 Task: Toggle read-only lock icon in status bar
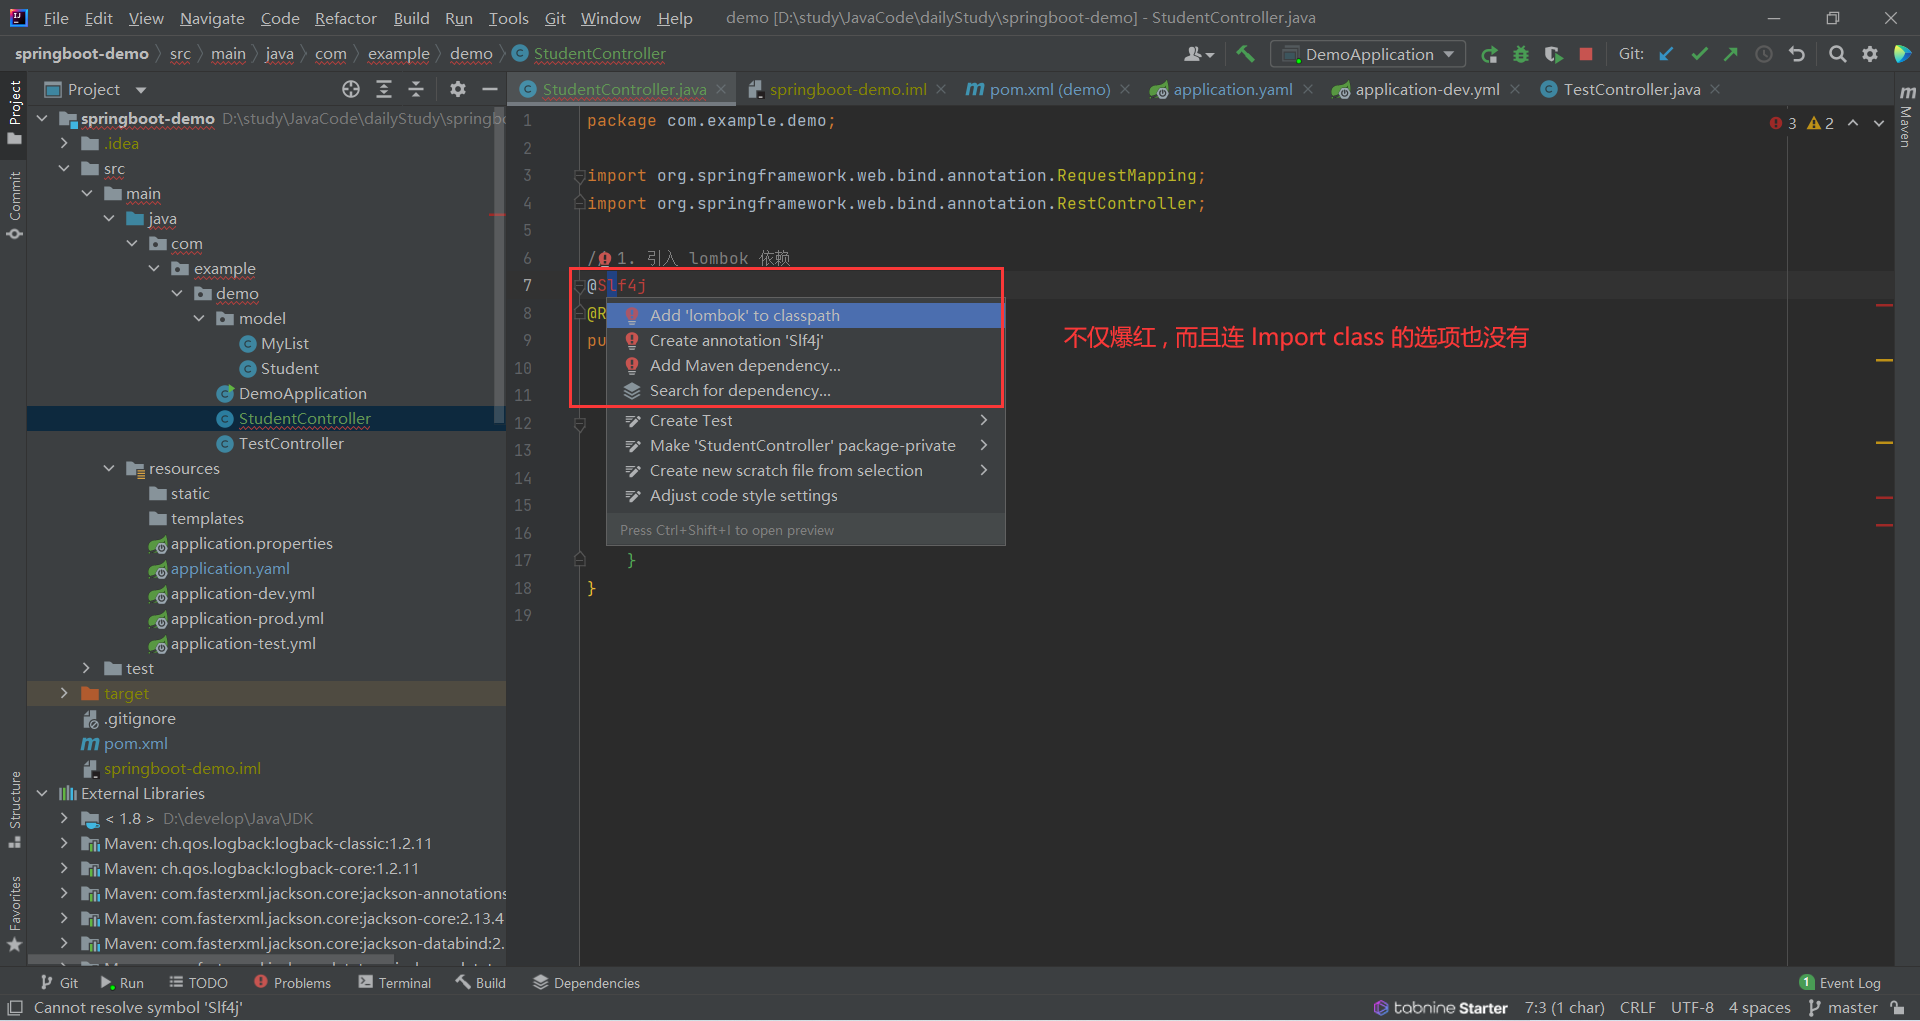coord(1897,1008)
